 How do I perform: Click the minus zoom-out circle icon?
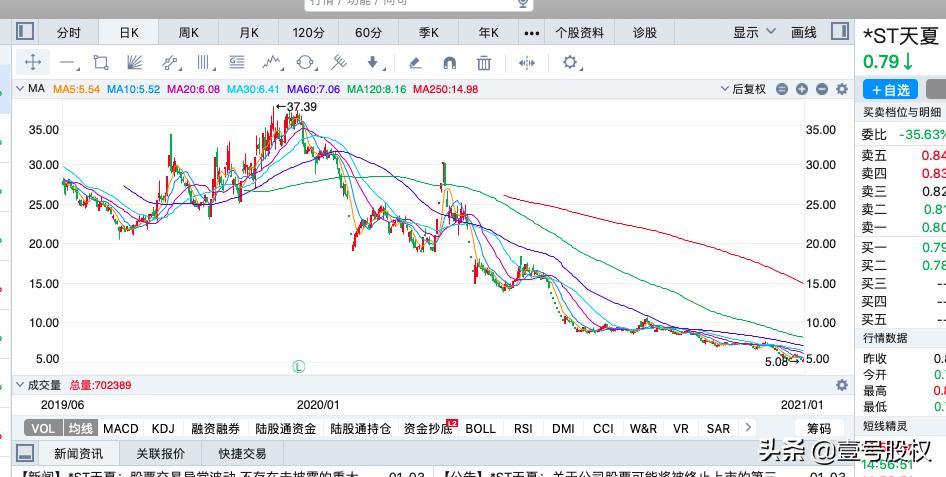point(822,89)
